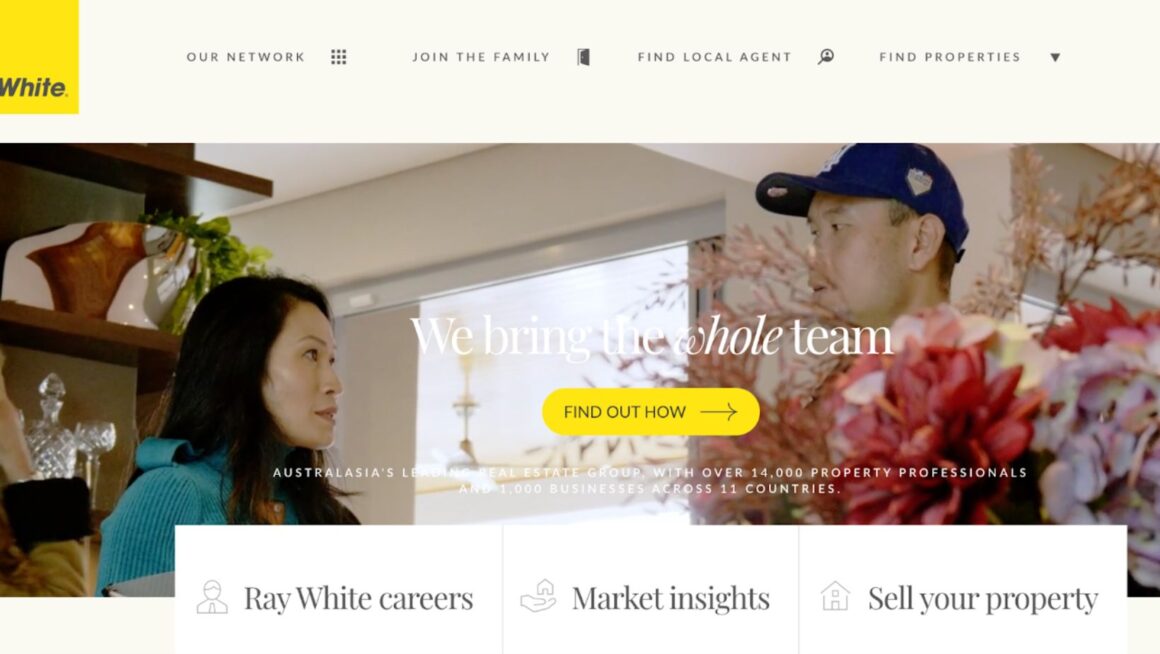Open the grid icon beside Our Network

(x=339, y=57)
